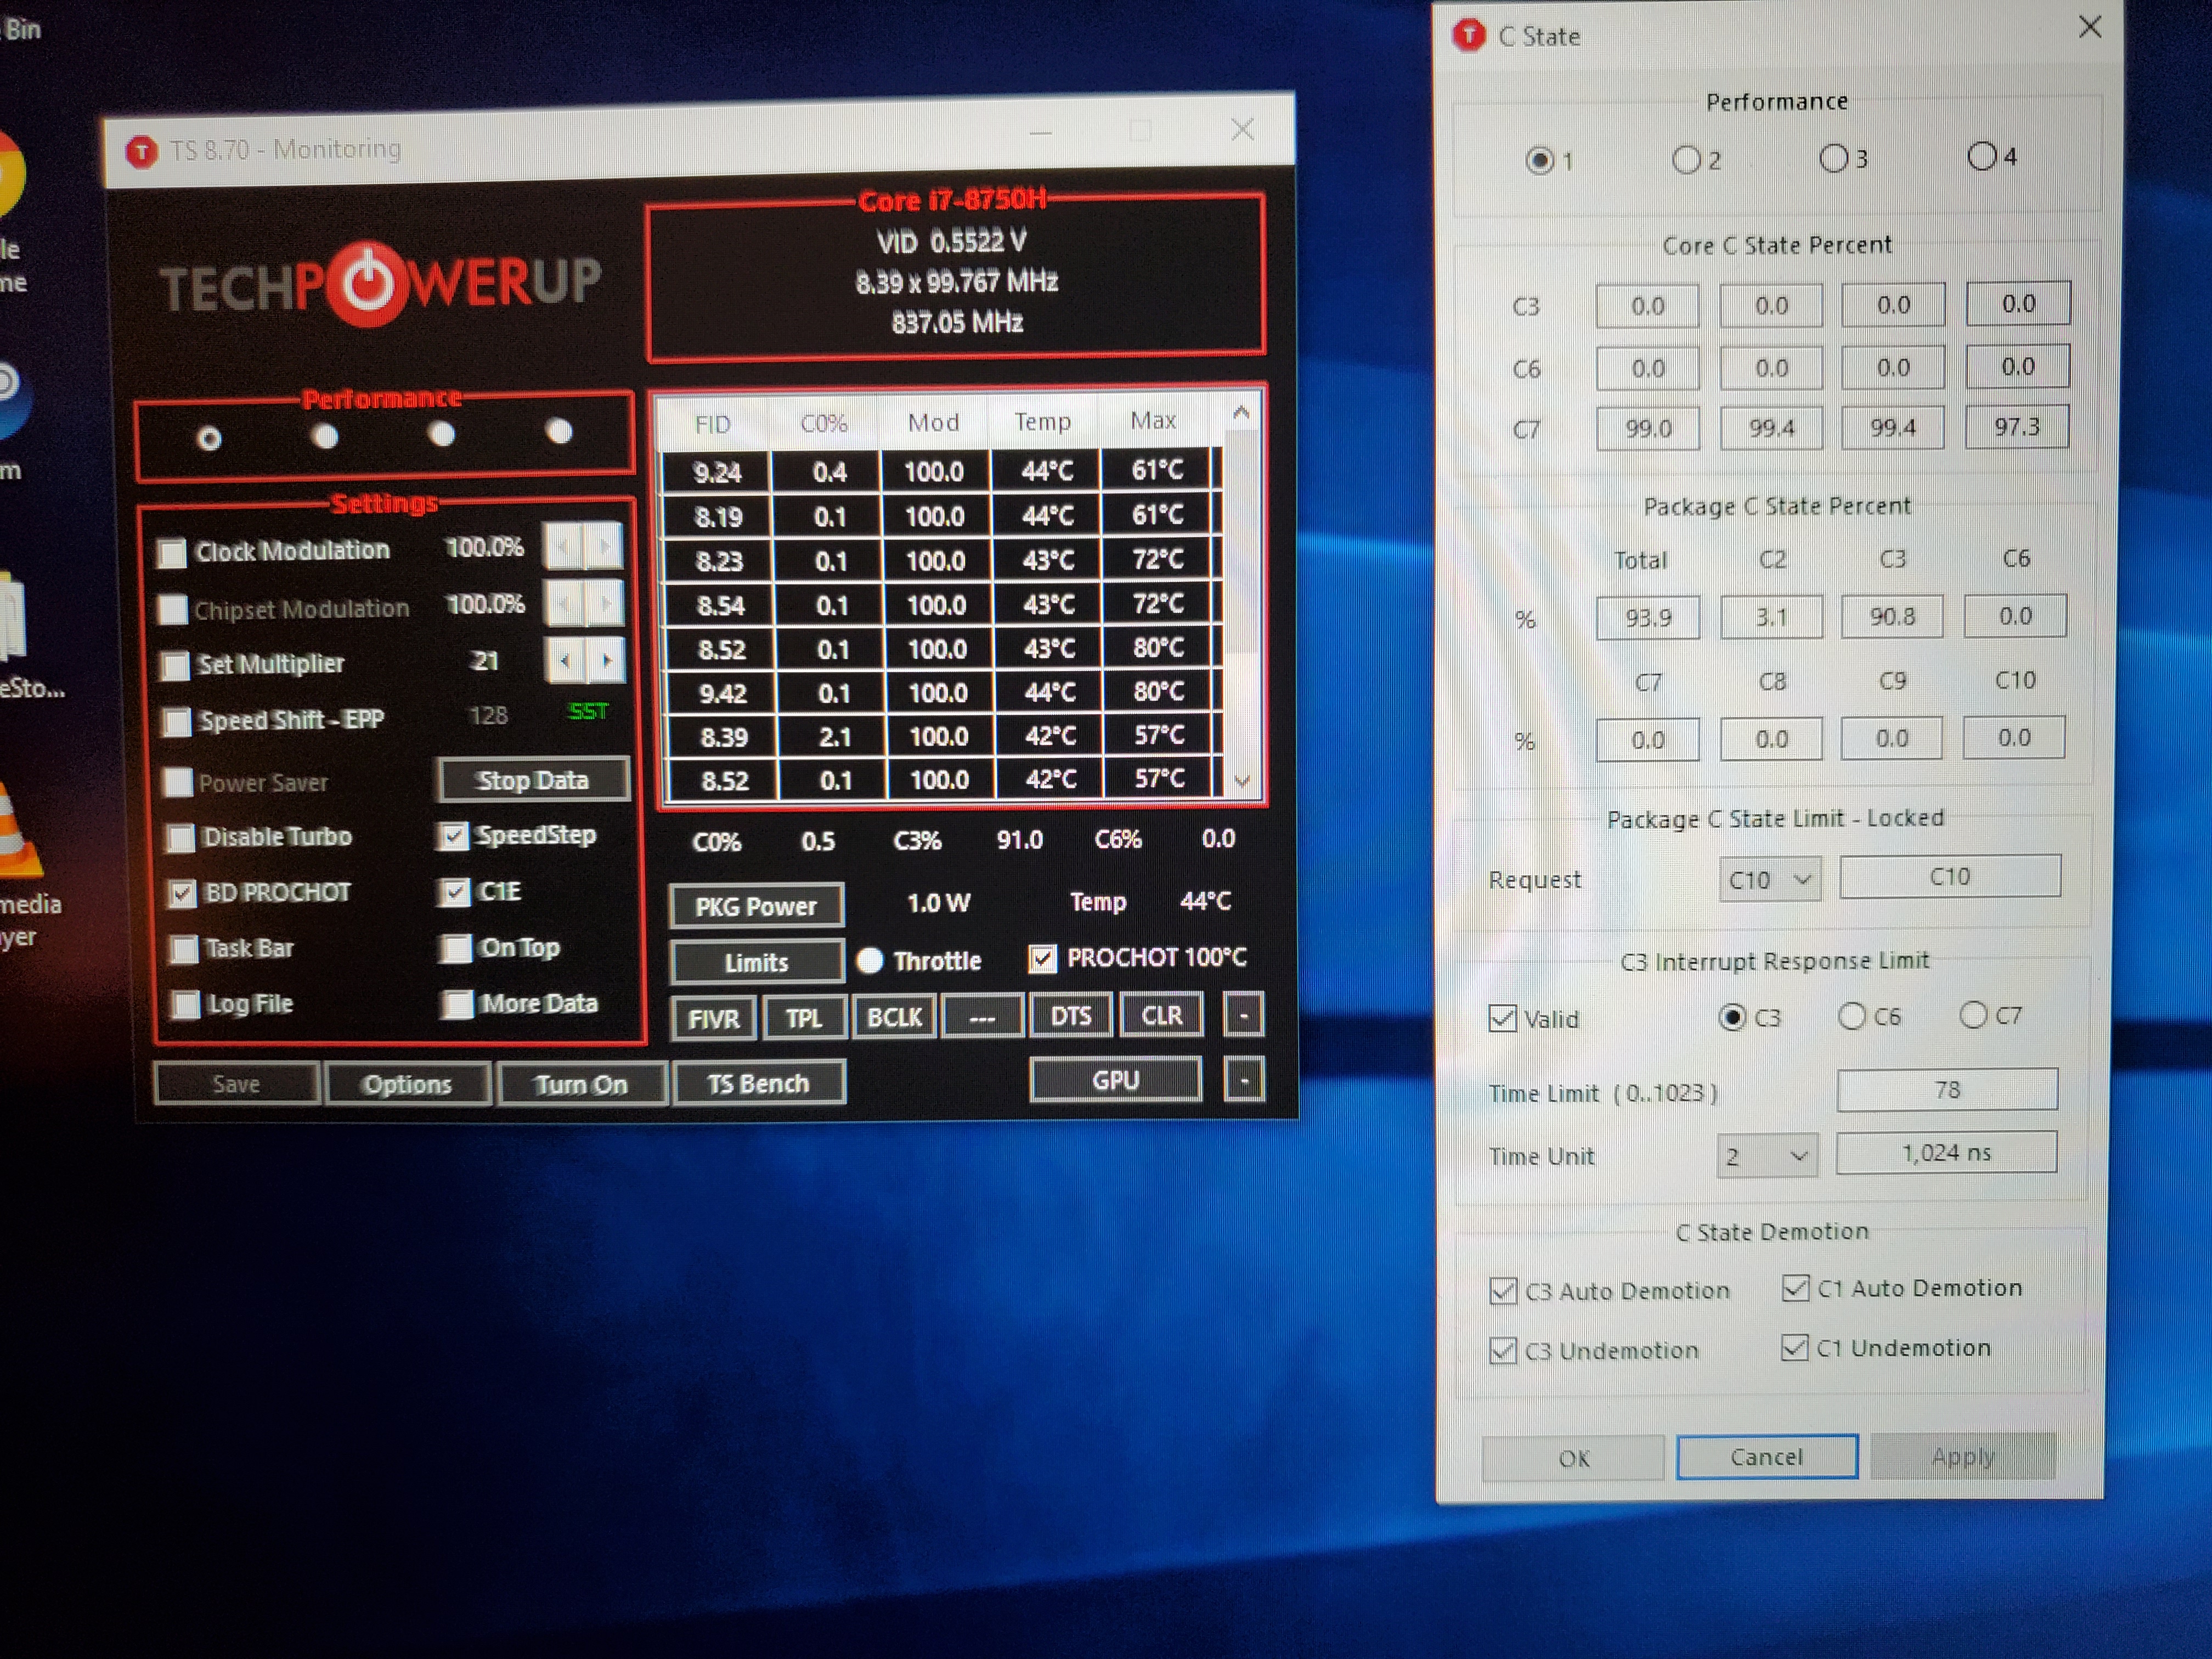Open the PKG Power window
Screen dimensions: 2212x1659
point(756,906)
